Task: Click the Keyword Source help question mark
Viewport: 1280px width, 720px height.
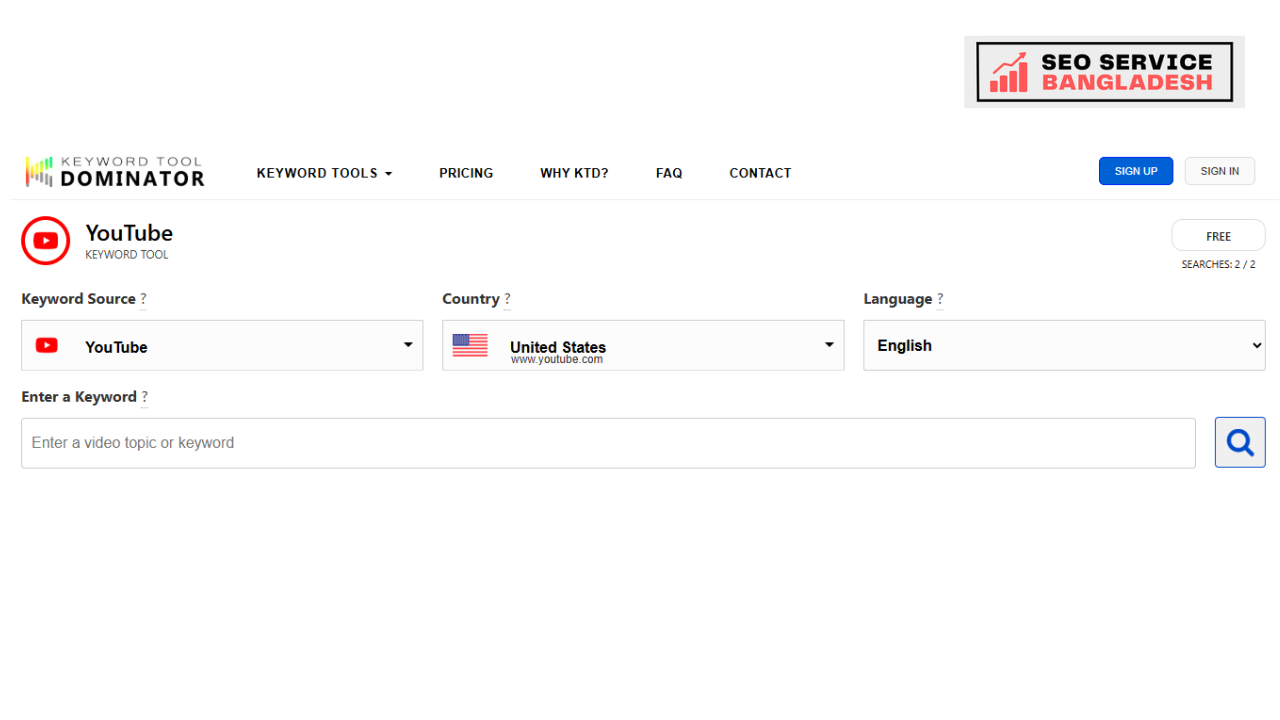Action: pyautogui.click(x=143, y=299)
